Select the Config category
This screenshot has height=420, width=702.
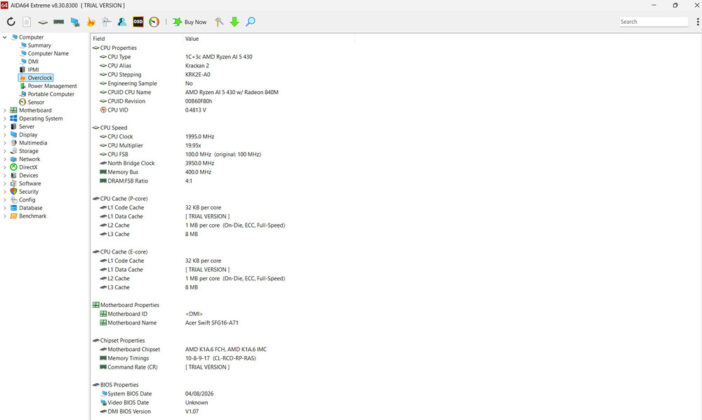tap(22, 200)
